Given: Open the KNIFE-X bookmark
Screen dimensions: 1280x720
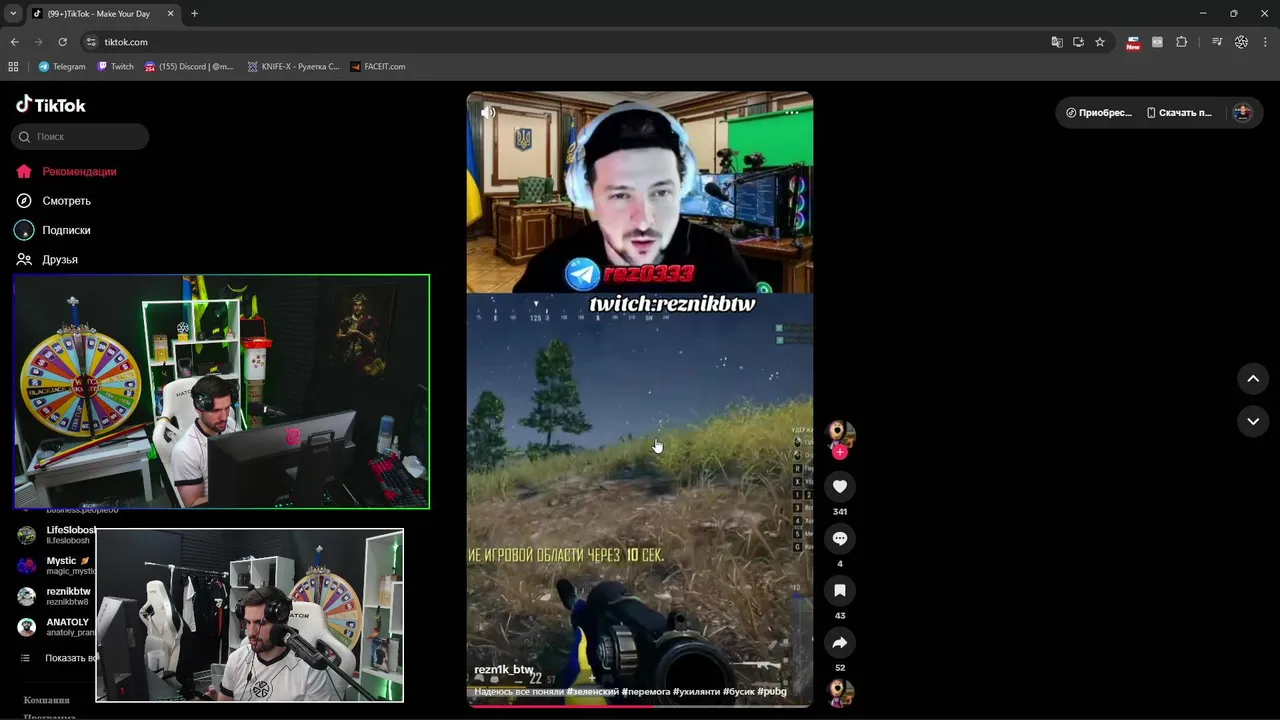Looking at the screenshot, I should 294,67.
